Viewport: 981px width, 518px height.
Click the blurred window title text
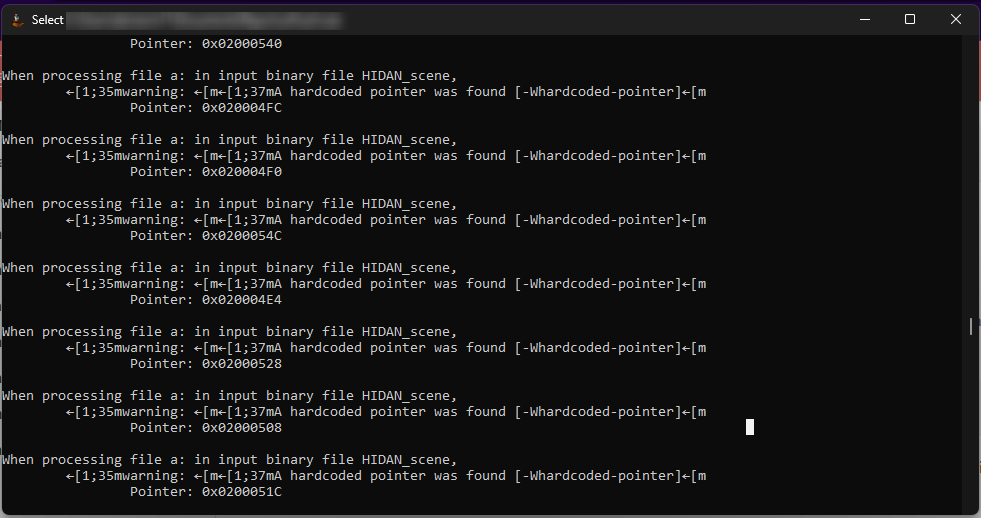205,20
